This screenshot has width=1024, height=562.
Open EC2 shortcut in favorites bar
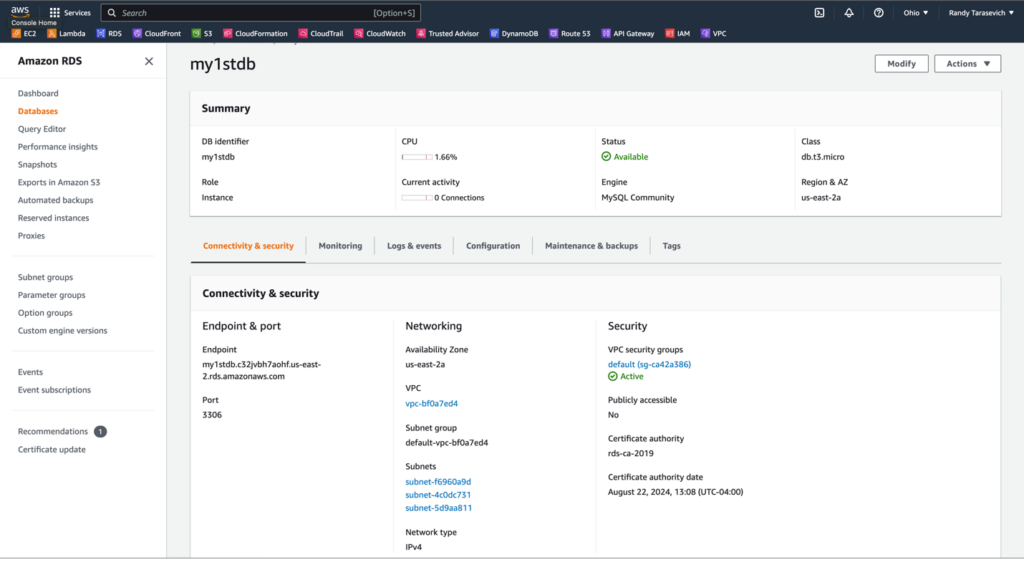coord(24,33)
